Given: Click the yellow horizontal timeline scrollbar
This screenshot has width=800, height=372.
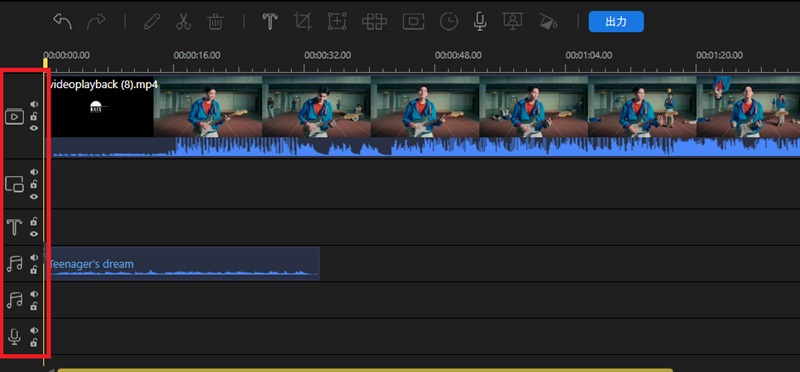Looking at the screenshot, I should pos(365,370).
